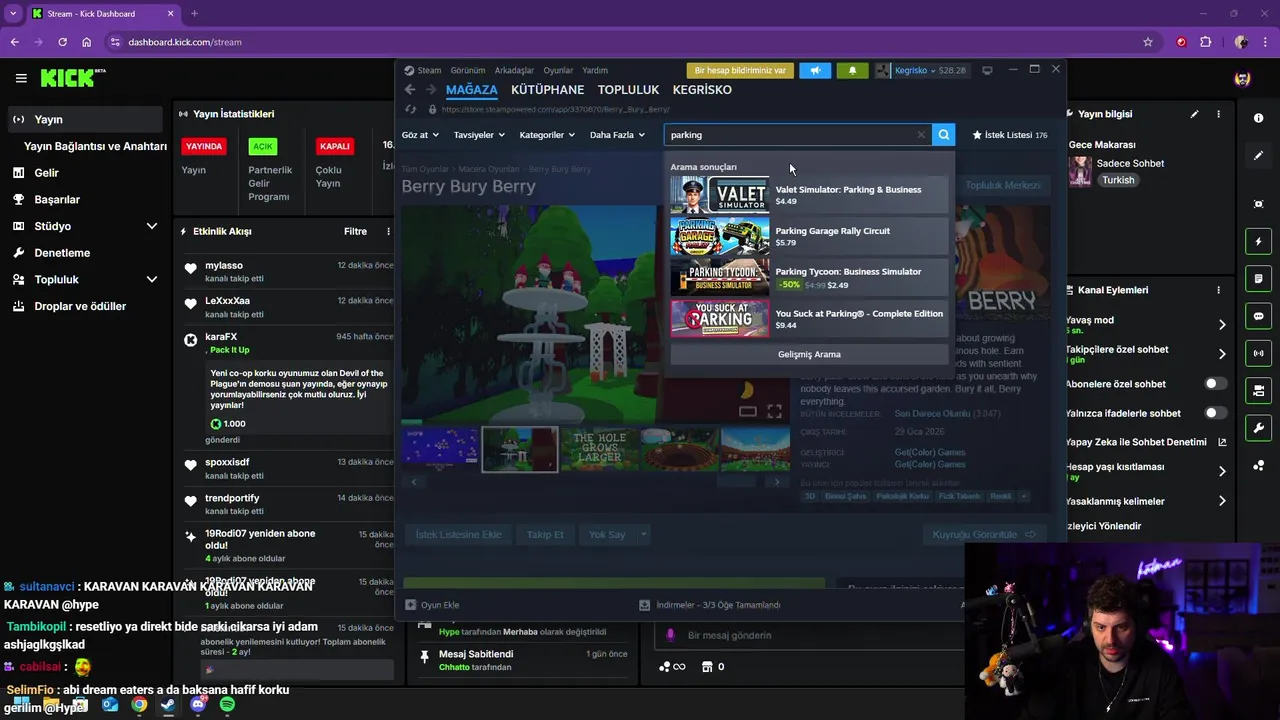Screen dimensions: 1280x720
Task: Open Görünüm menu in Steam
Action: pos(467,71)
